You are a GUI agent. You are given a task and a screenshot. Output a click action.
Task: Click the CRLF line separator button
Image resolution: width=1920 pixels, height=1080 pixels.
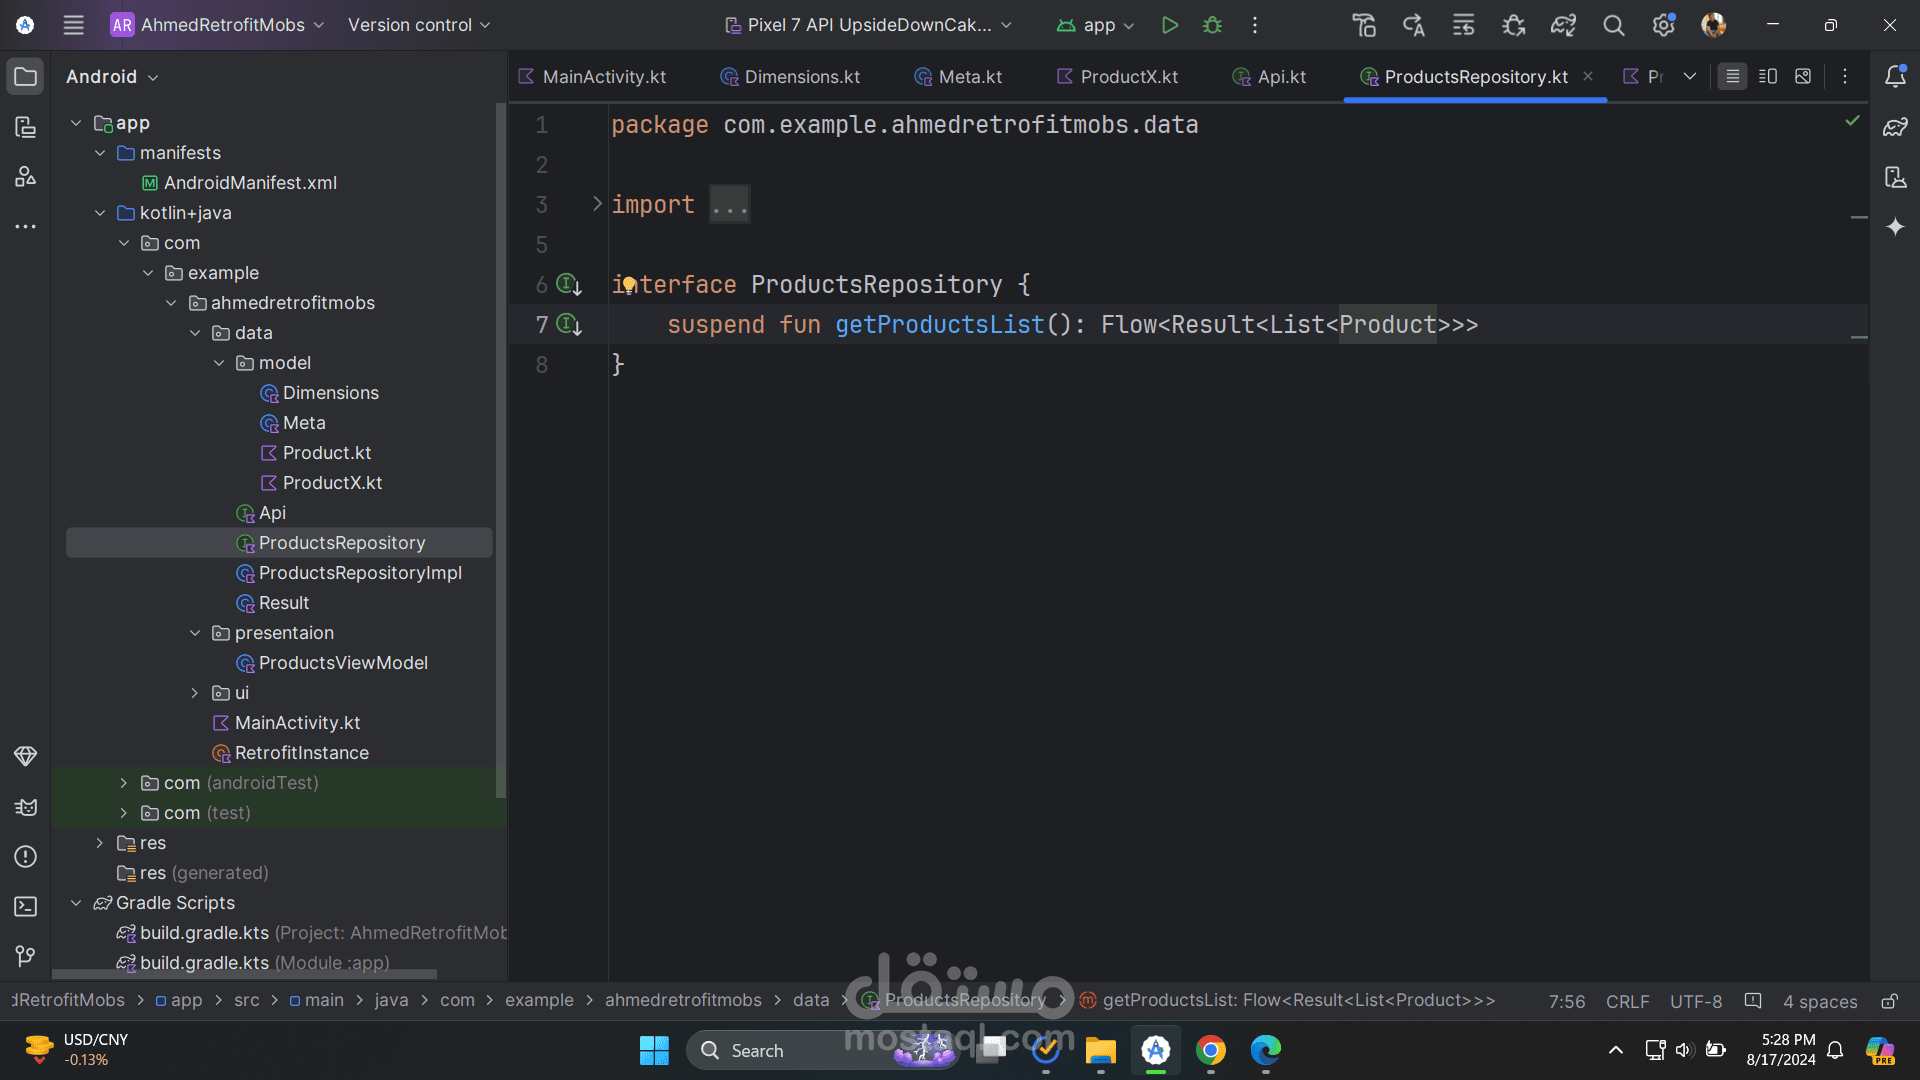(1627, 1001)
